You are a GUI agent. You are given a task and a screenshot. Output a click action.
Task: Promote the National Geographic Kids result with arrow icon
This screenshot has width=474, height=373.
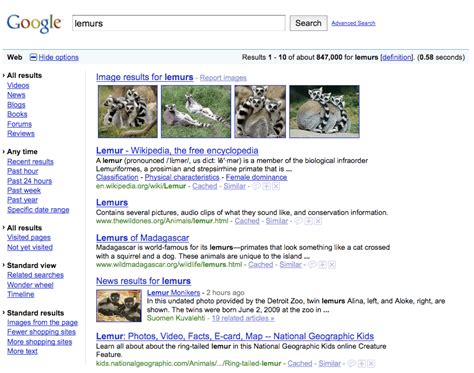362,364
